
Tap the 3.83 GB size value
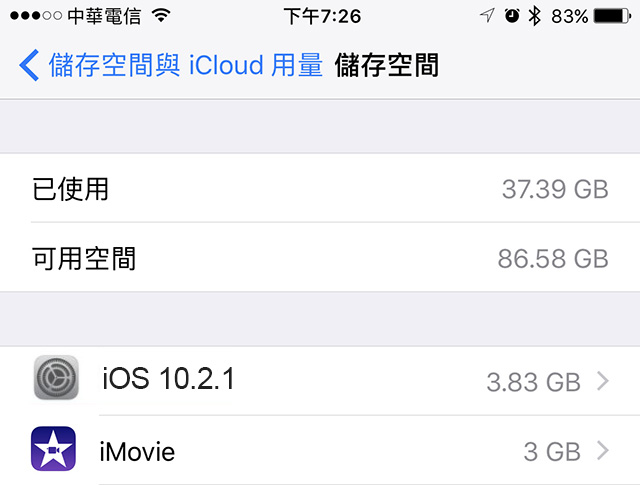[533, 382]
